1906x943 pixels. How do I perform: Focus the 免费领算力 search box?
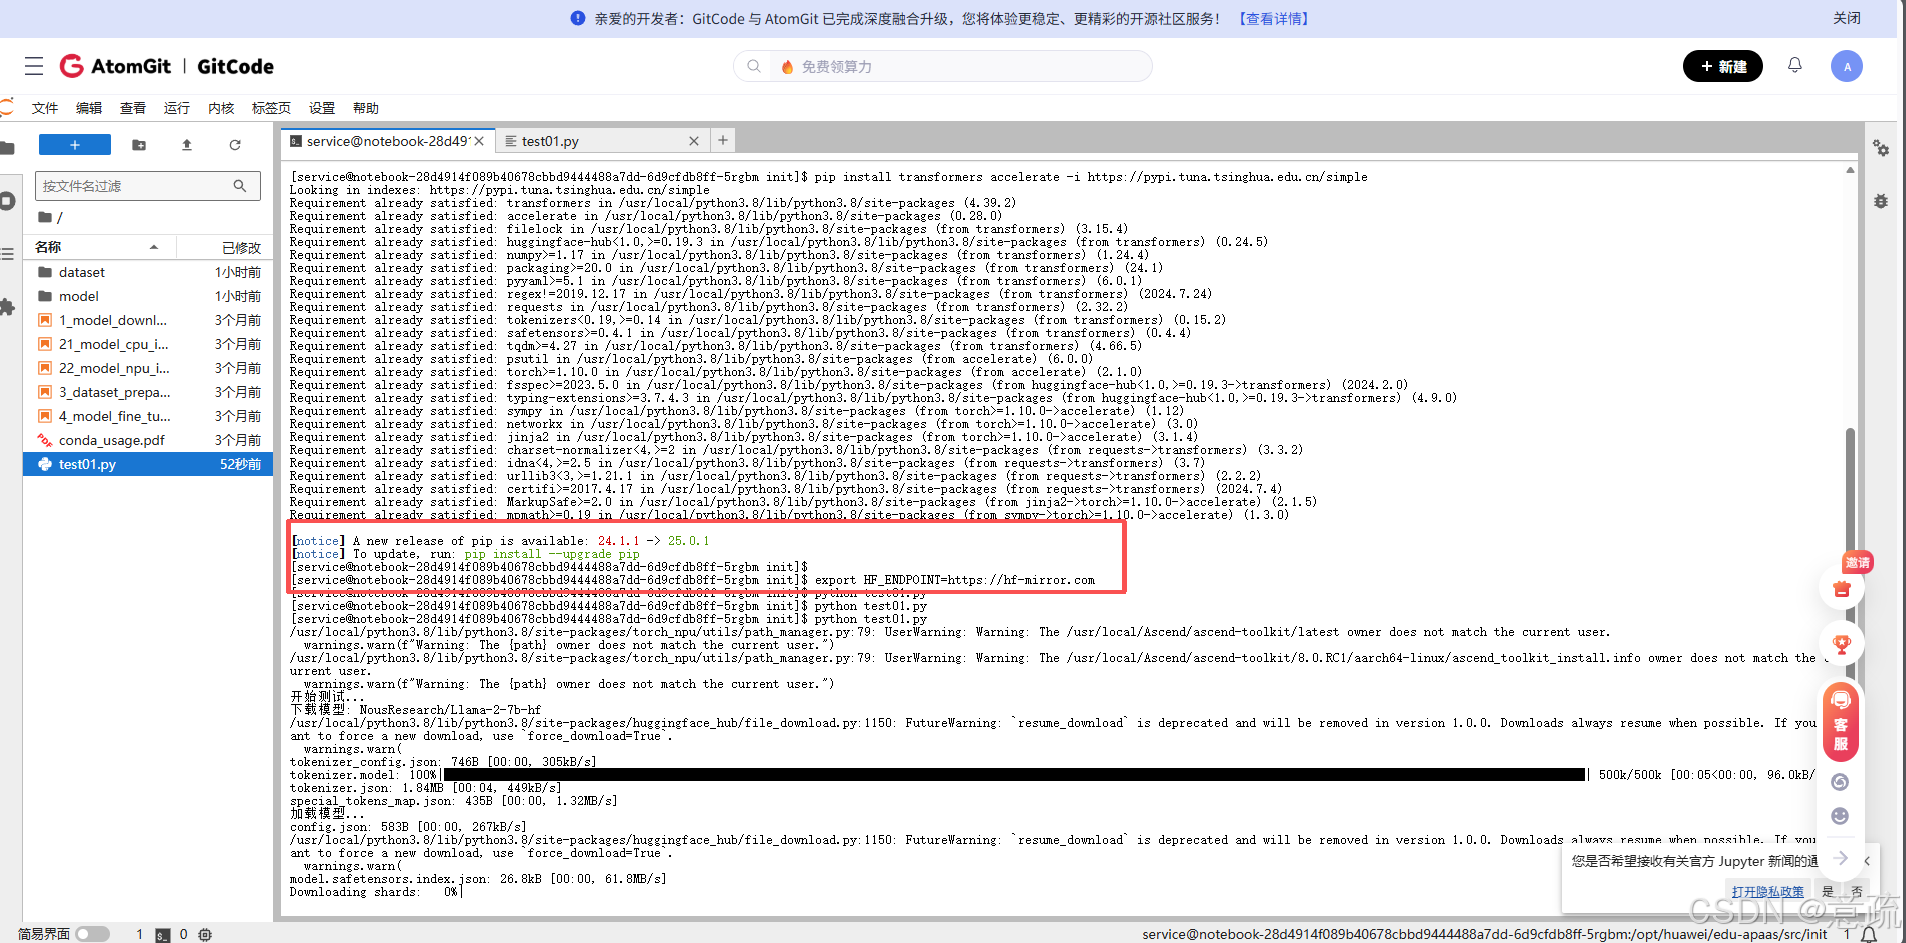943,66
